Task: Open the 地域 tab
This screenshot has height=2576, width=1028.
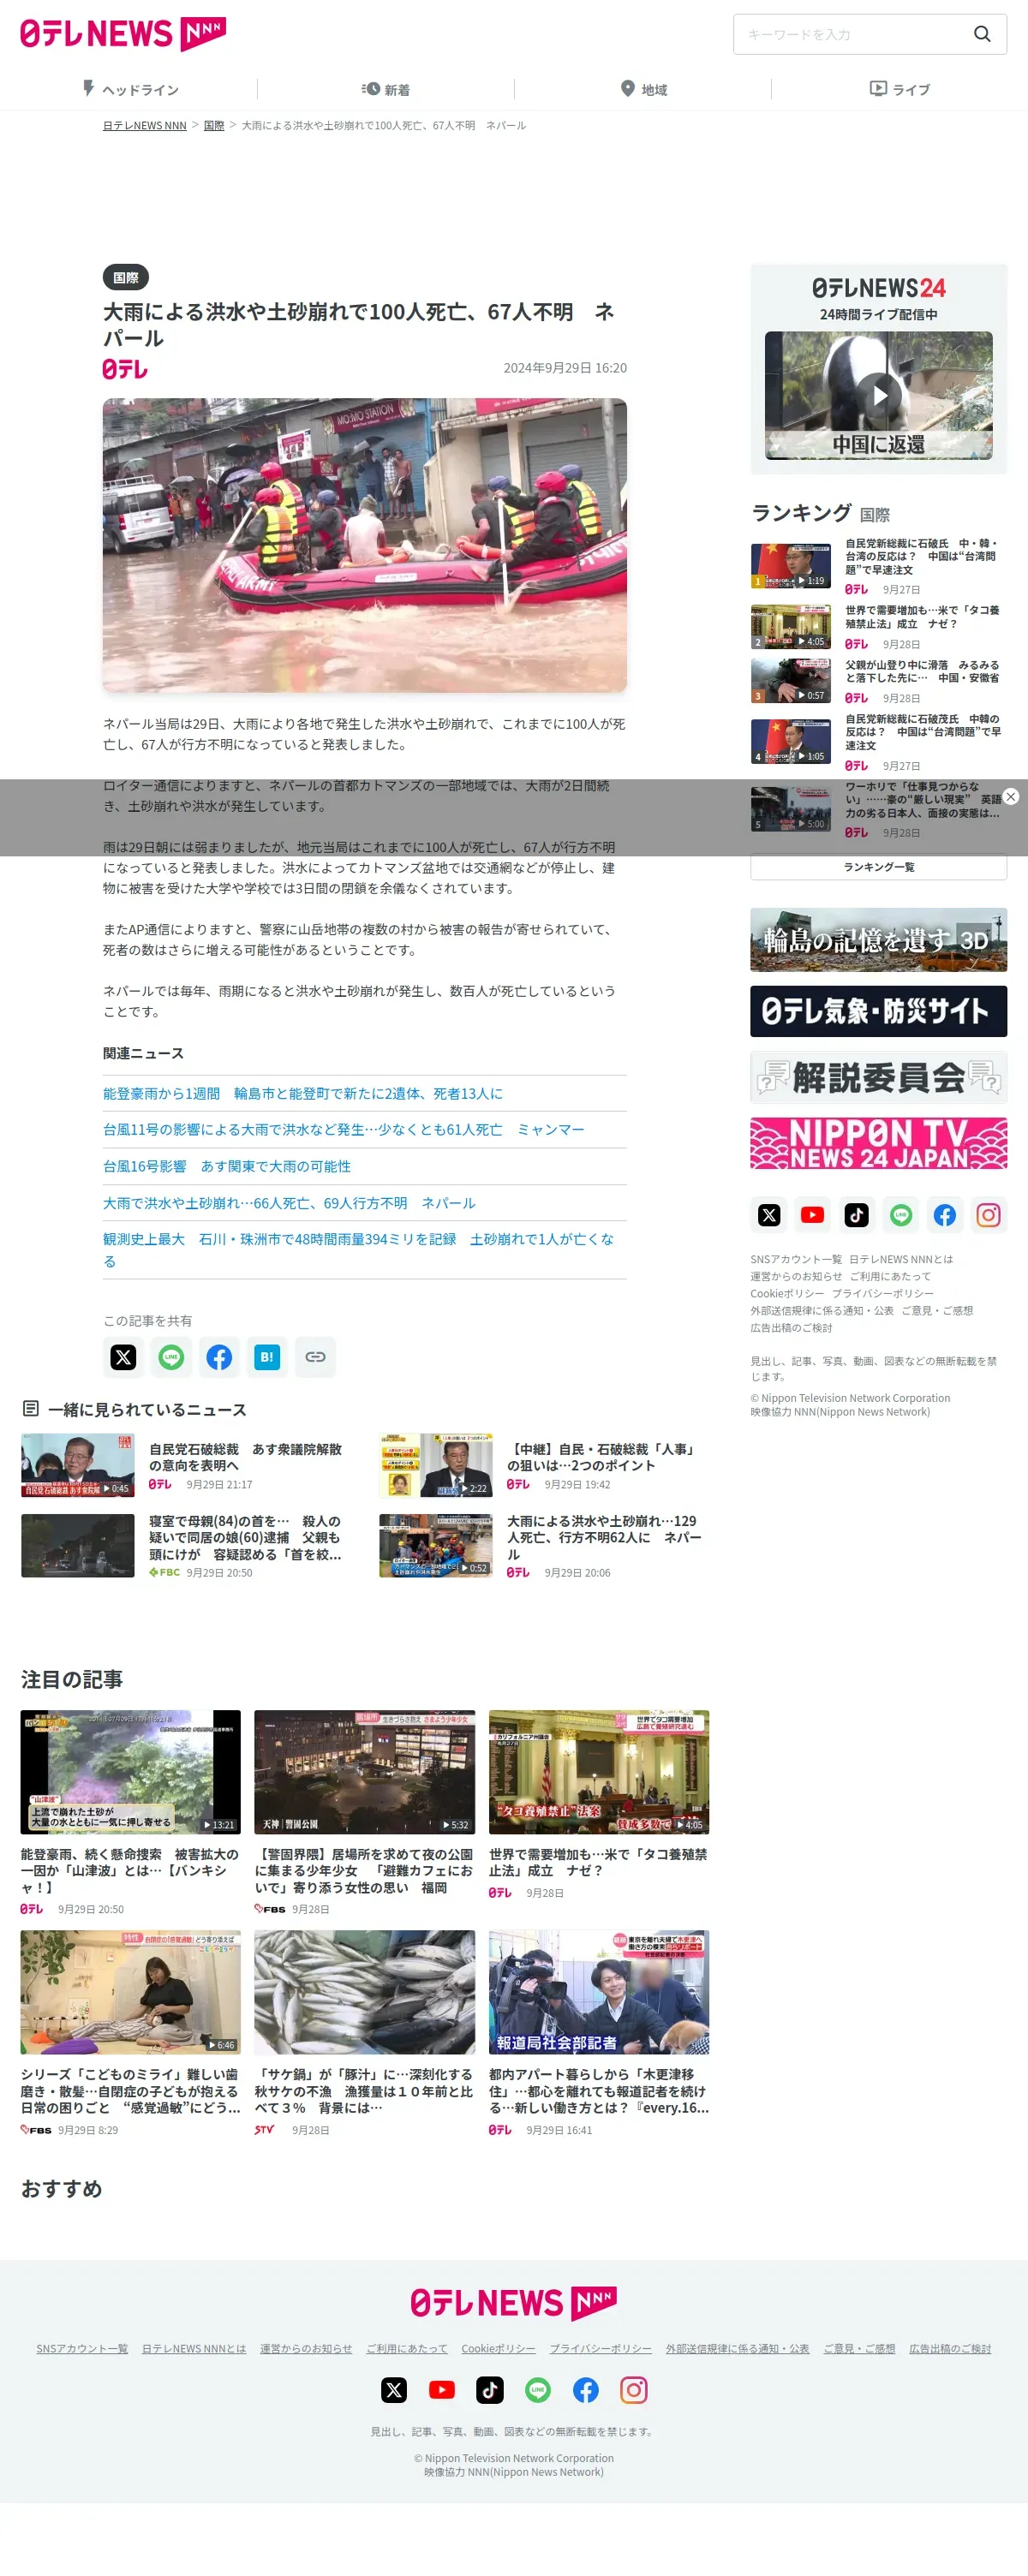Action: point(643,89)
